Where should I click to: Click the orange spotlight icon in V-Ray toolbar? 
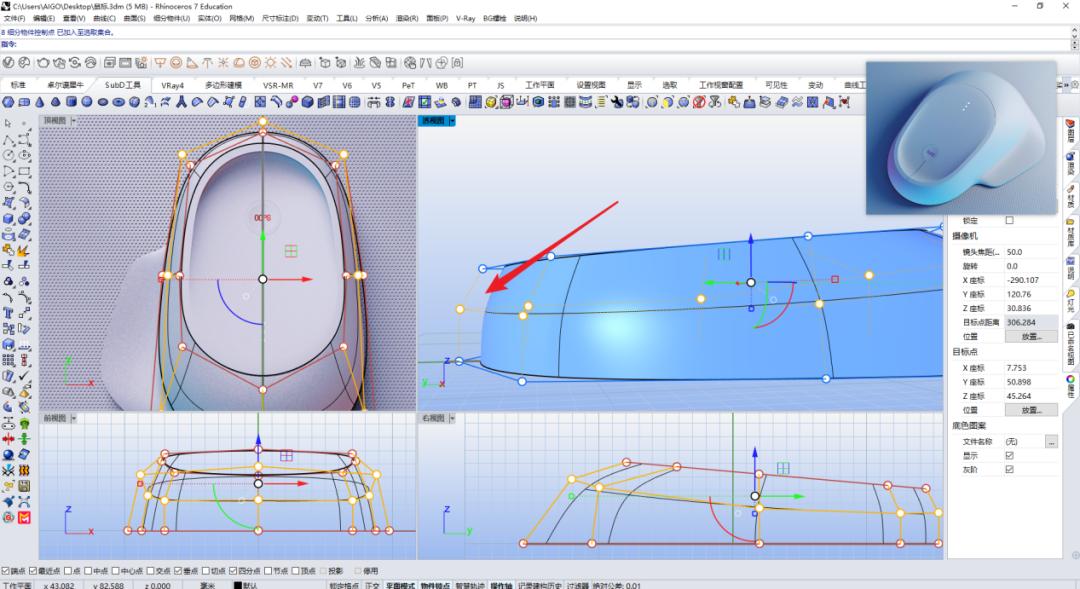click(191, 63)
